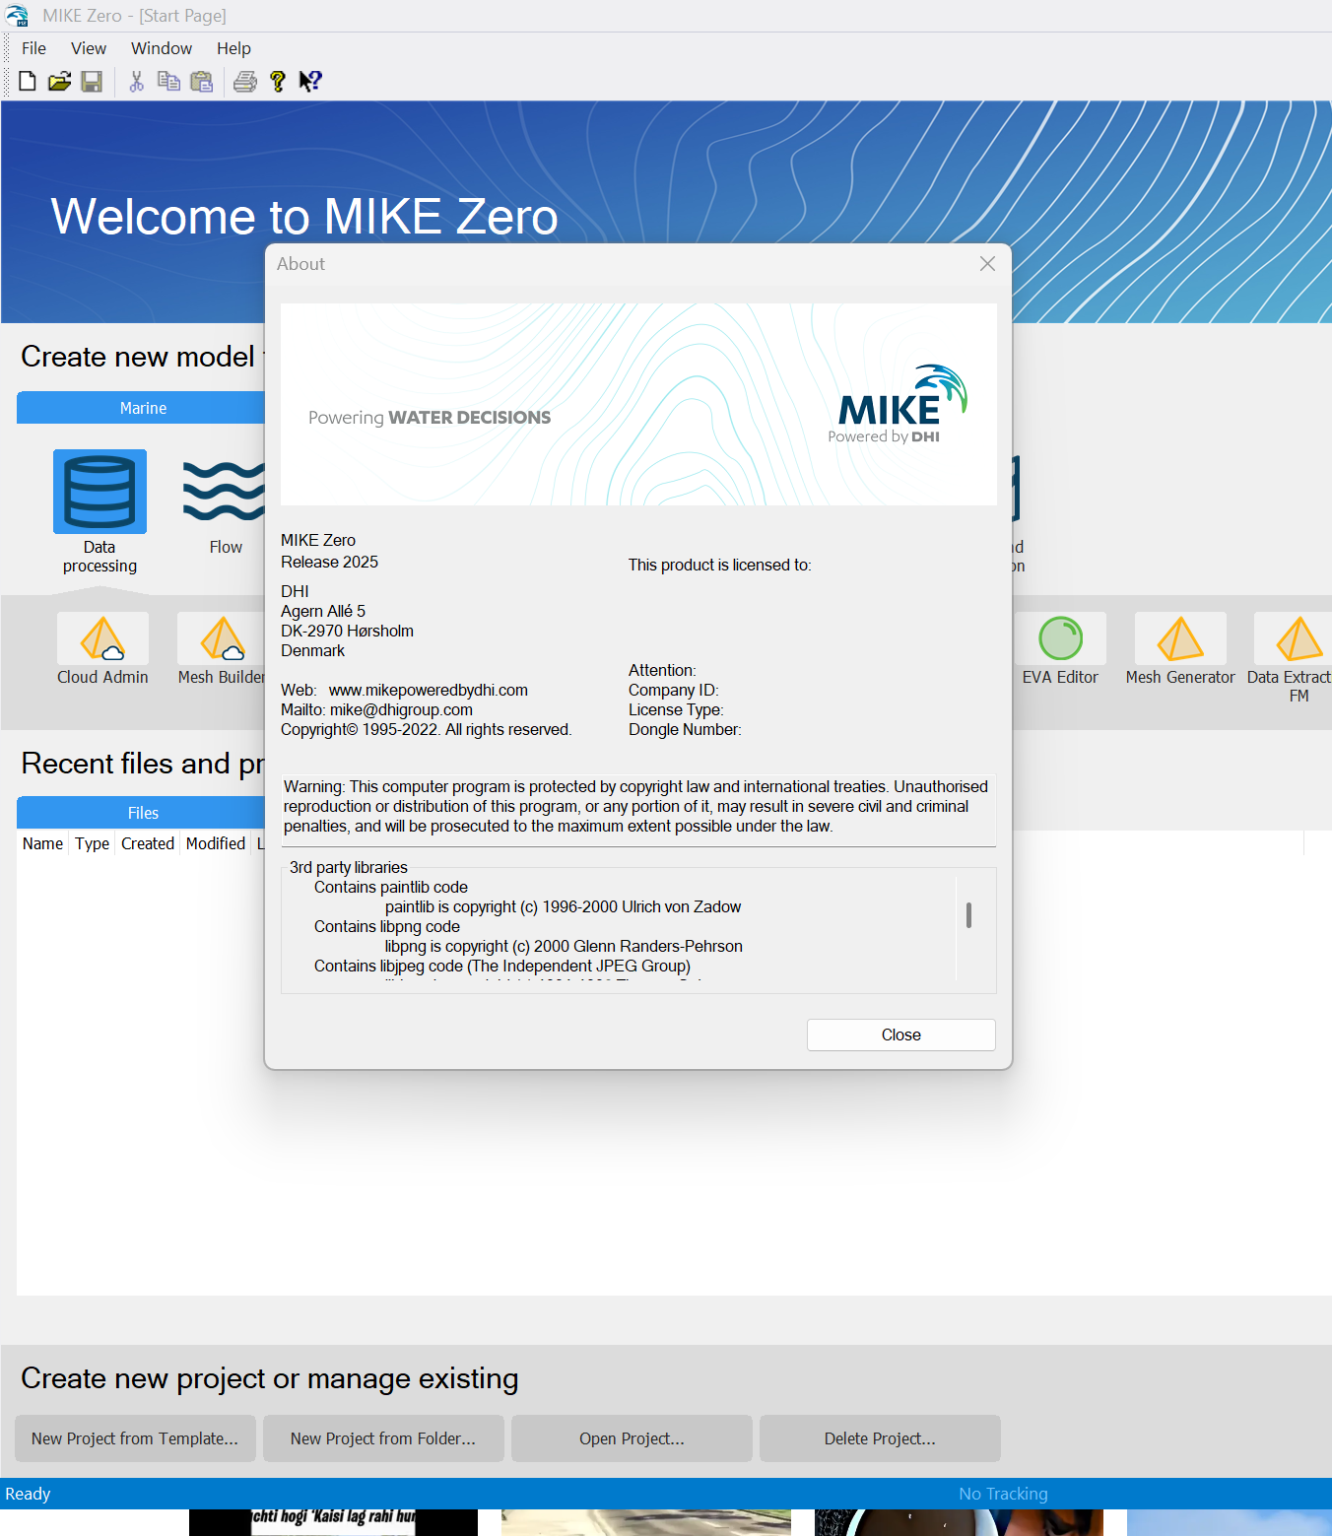Viewport: 1332px width, 1536px height.
Task: Open the View menu
Action: coord(88,48)
